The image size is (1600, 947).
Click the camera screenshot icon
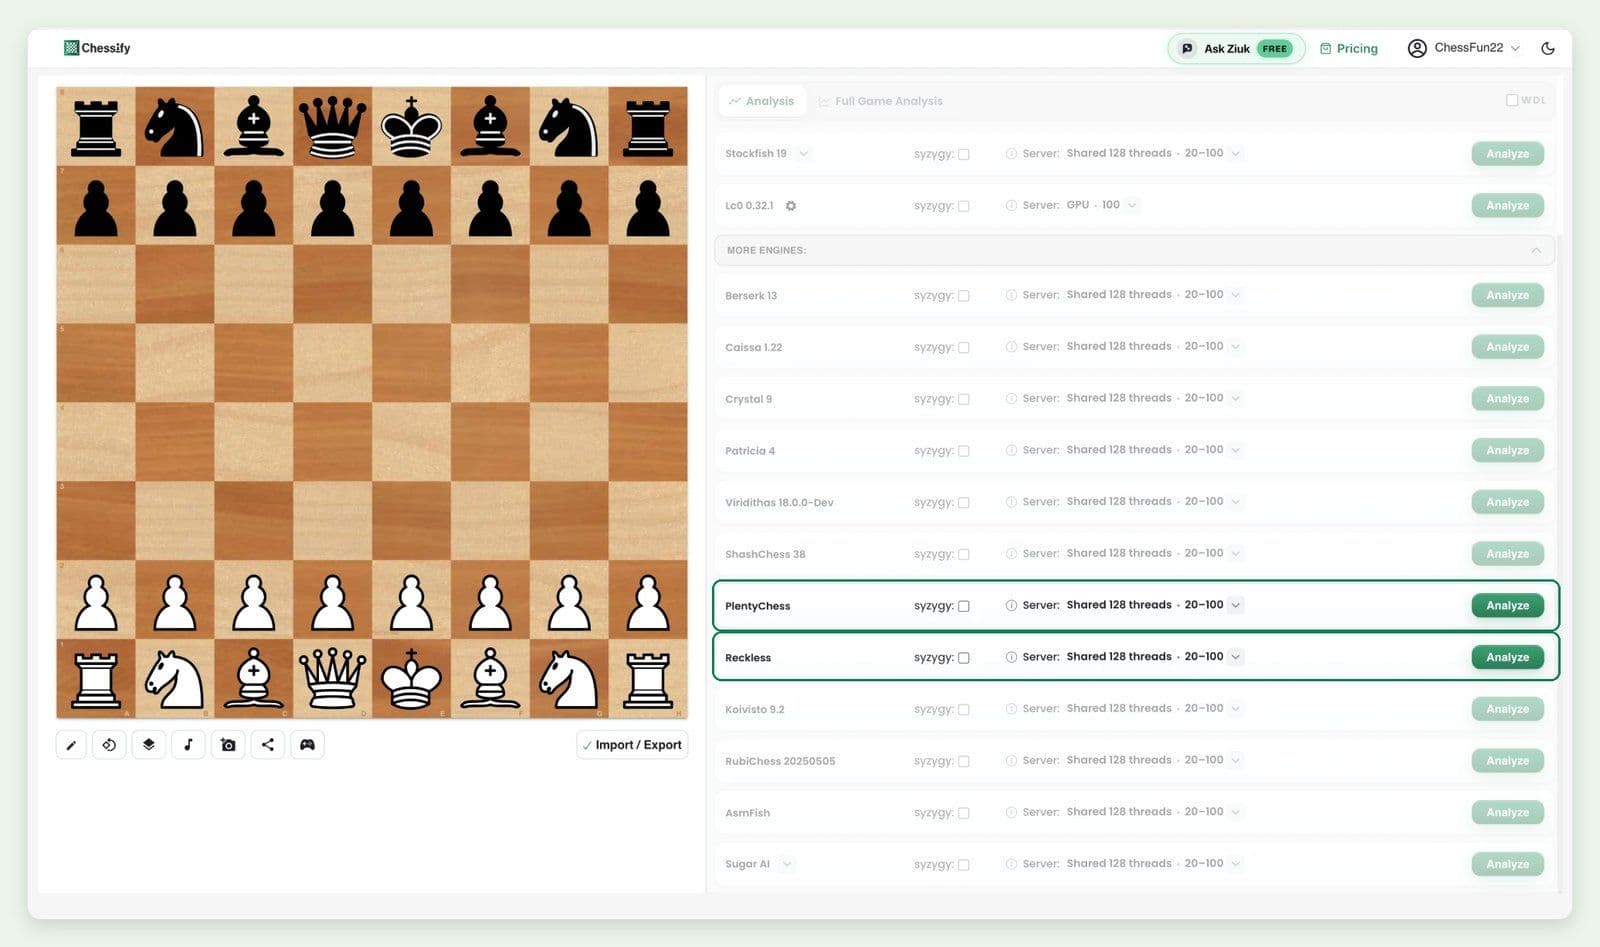[x=228, y=745]
